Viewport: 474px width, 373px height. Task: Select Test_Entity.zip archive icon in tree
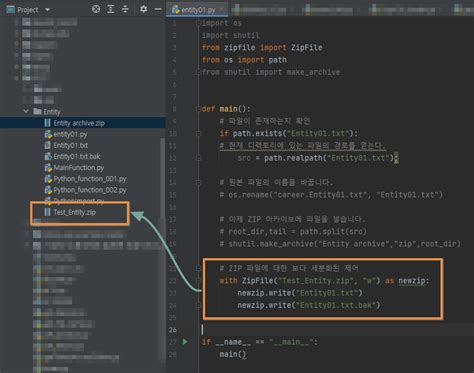click(48, 212)
